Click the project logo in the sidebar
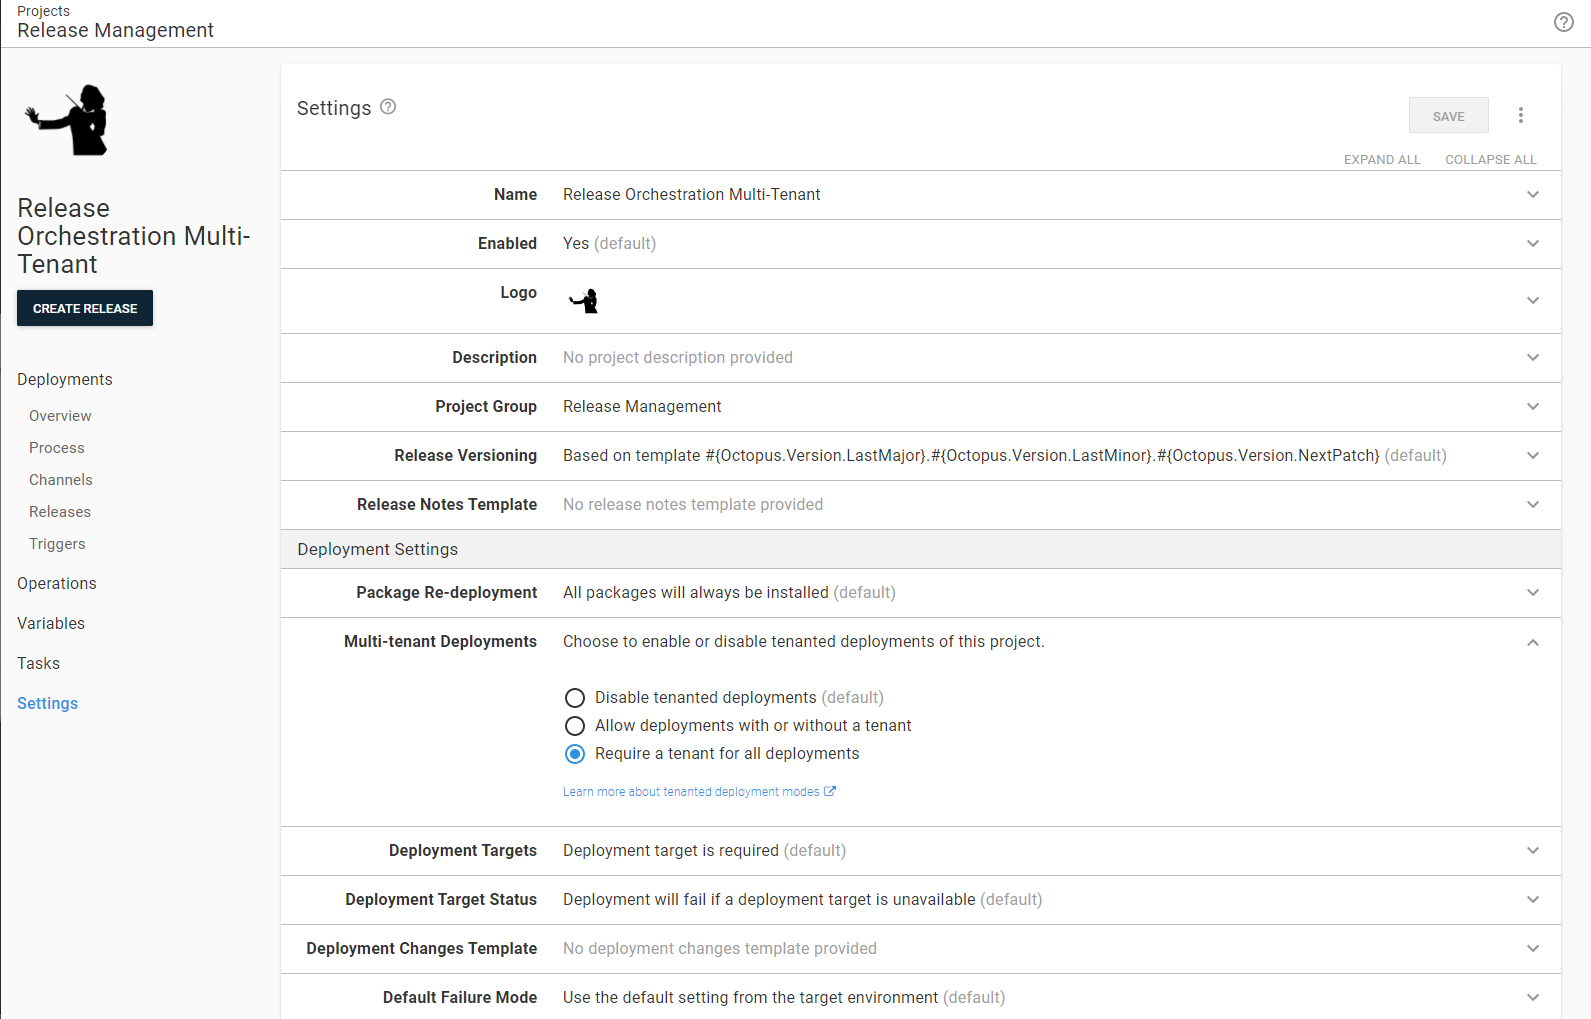Image resolution: width=1591 pixels, height=1019 pixels. 68,120
